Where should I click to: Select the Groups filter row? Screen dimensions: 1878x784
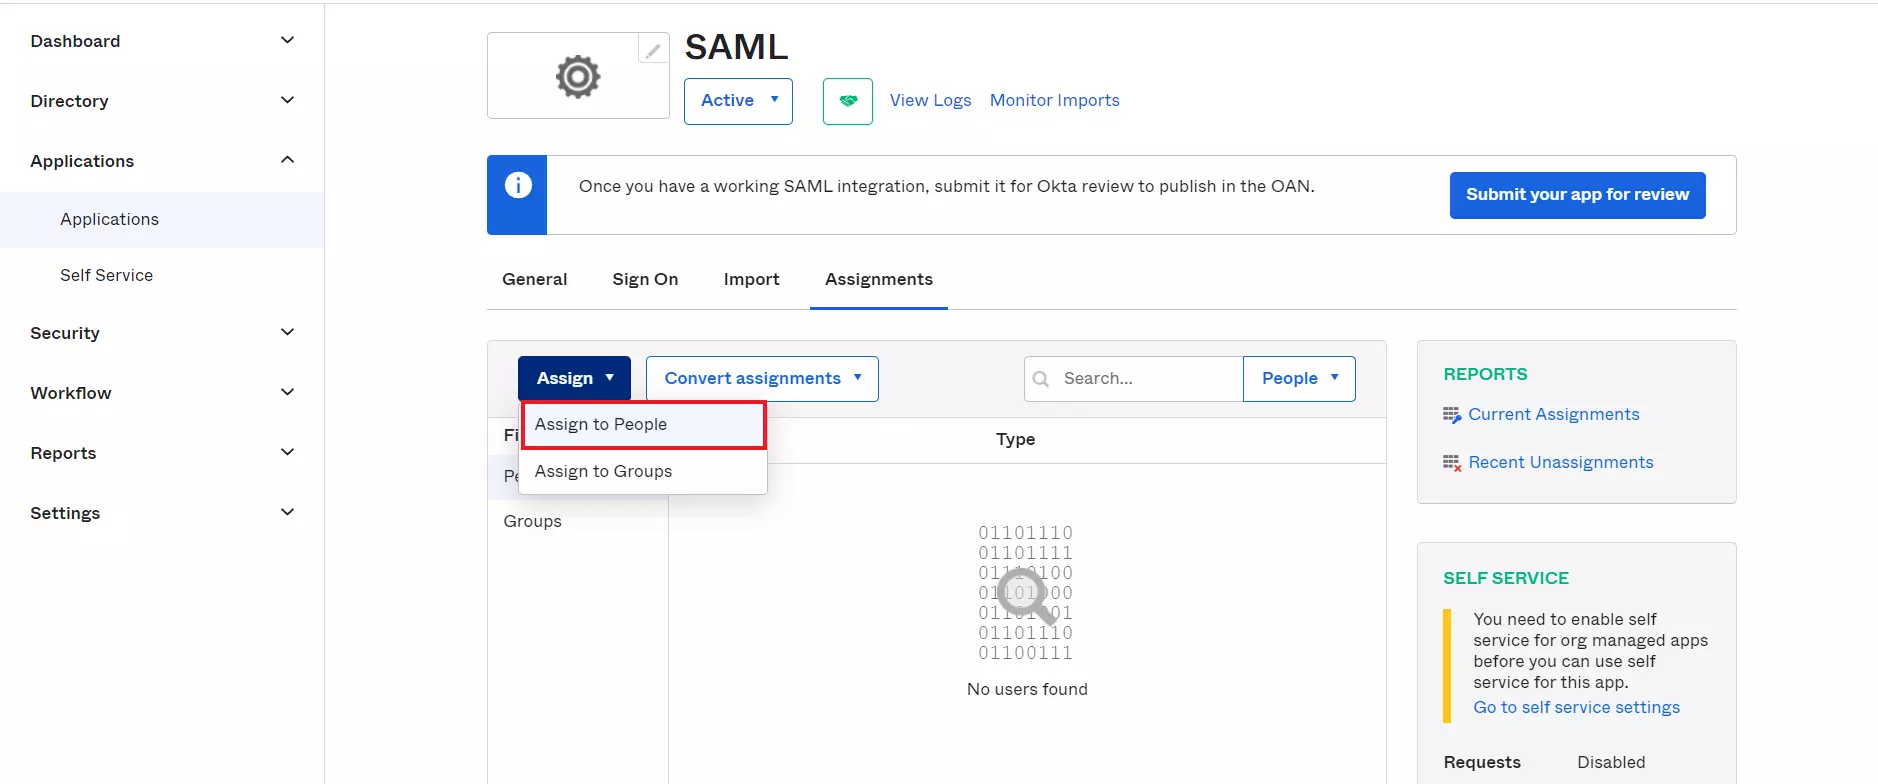578,522
